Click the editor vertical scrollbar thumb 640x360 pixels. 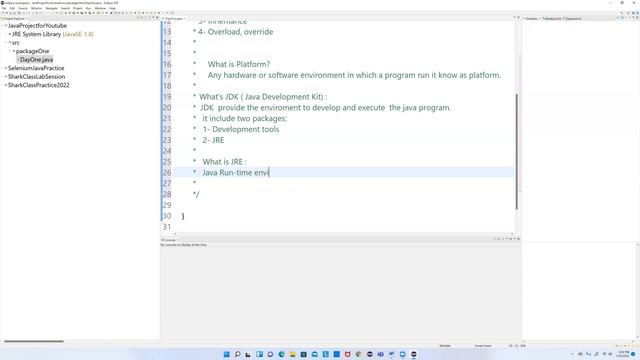pos(517,151)
